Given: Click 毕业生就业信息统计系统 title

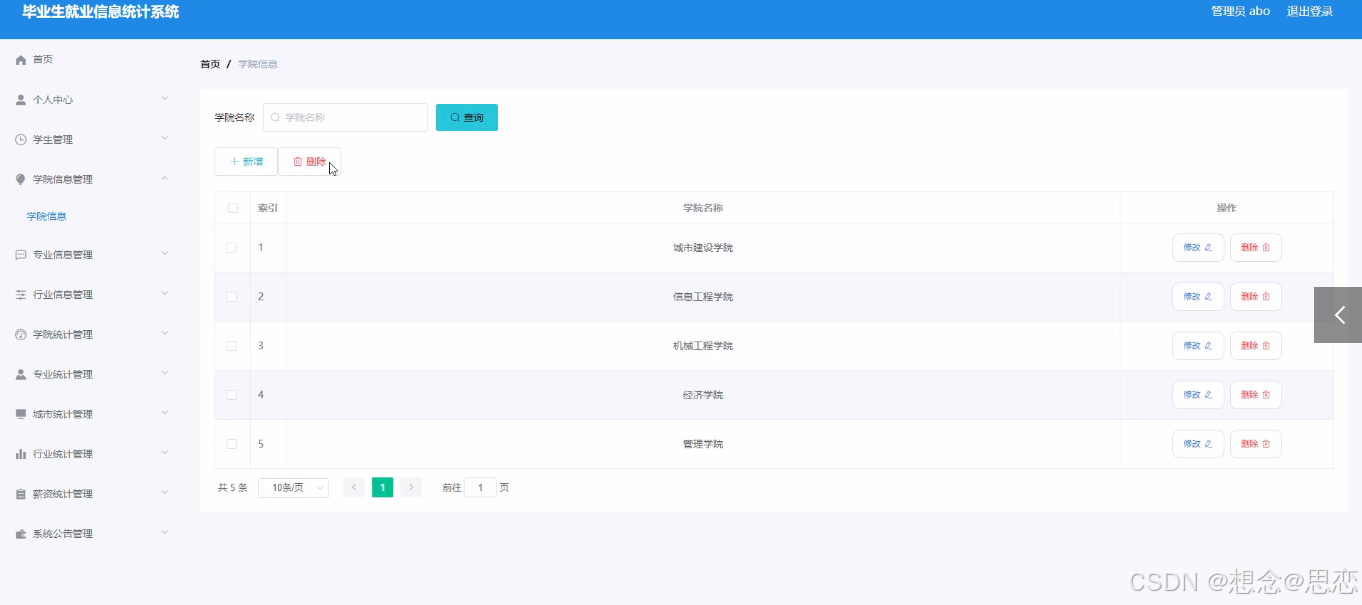Looking at the screenshot, I should pyautogui.click(x=101, y=12).
